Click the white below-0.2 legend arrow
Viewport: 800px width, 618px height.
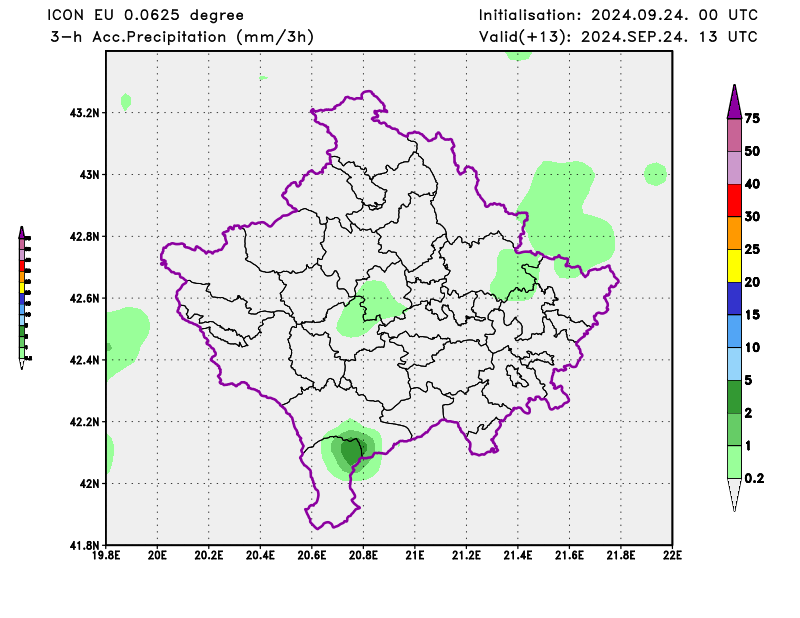pyautogui.click(x=734, y=494)
